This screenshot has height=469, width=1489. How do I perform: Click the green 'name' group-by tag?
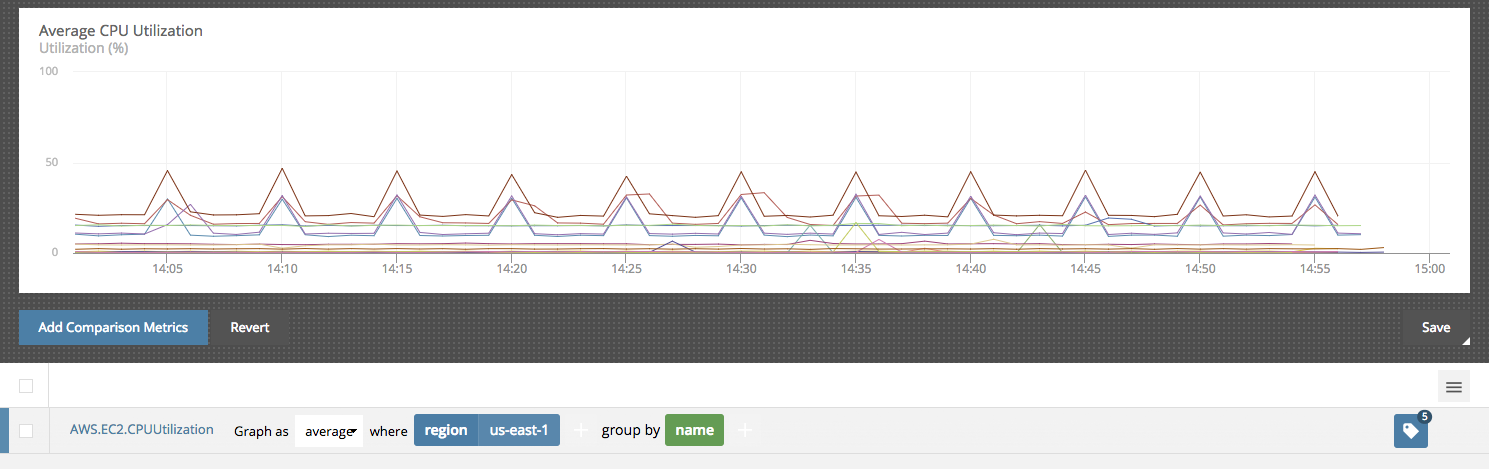click(x=694, y=430)
